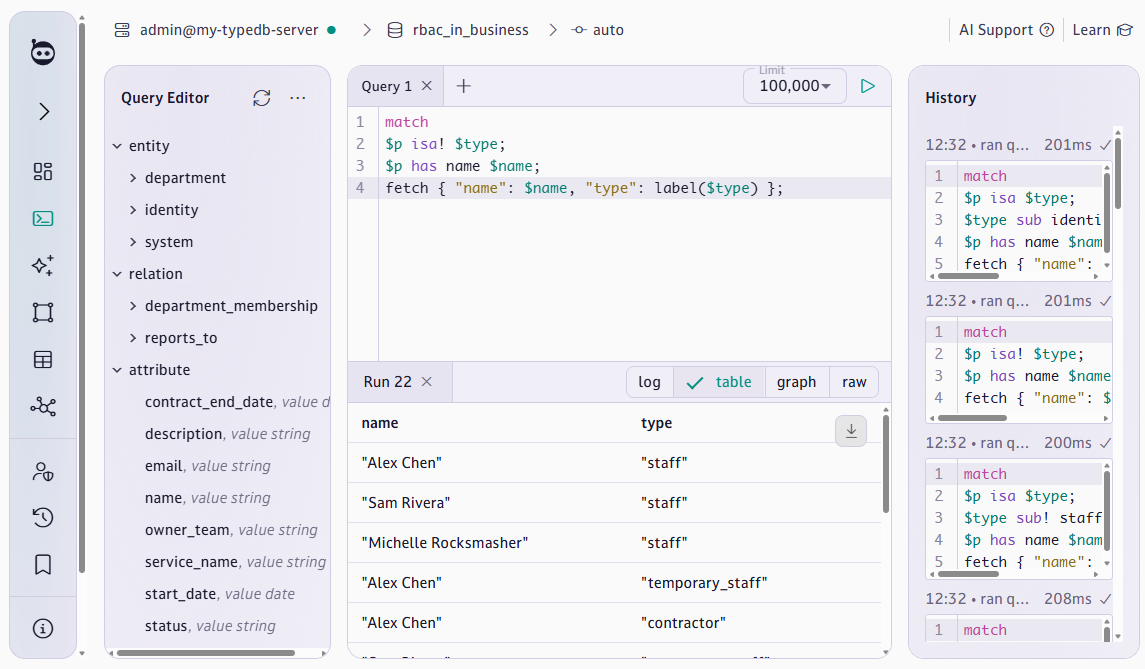Close the Query 1 tab
The width and height of the screenshot is (1145, 669).
tap(427, 85)
